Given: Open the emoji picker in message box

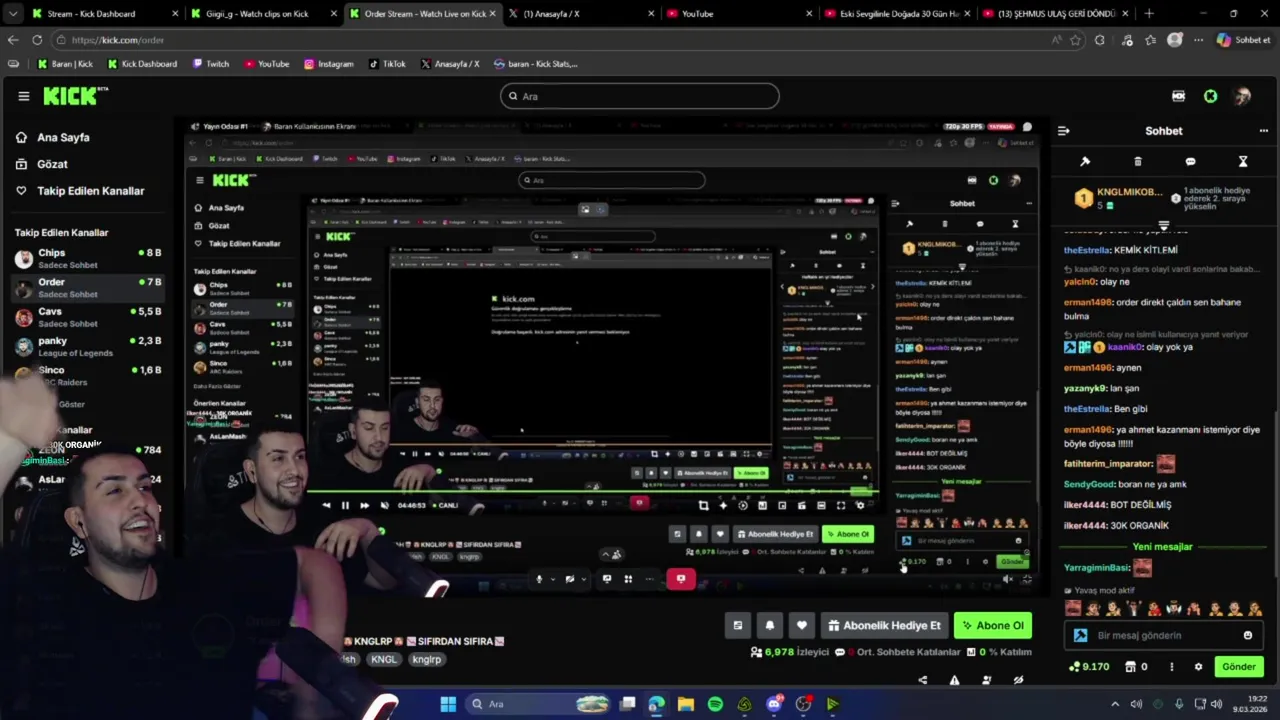Looking at the screenshot, I should [x=1247, y=635].
